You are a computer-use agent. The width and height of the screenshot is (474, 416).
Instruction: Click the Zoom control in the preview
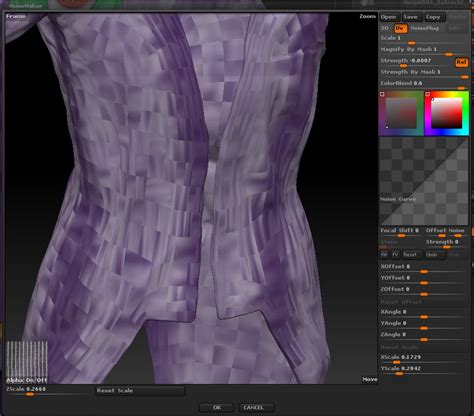tap(368, 16)
